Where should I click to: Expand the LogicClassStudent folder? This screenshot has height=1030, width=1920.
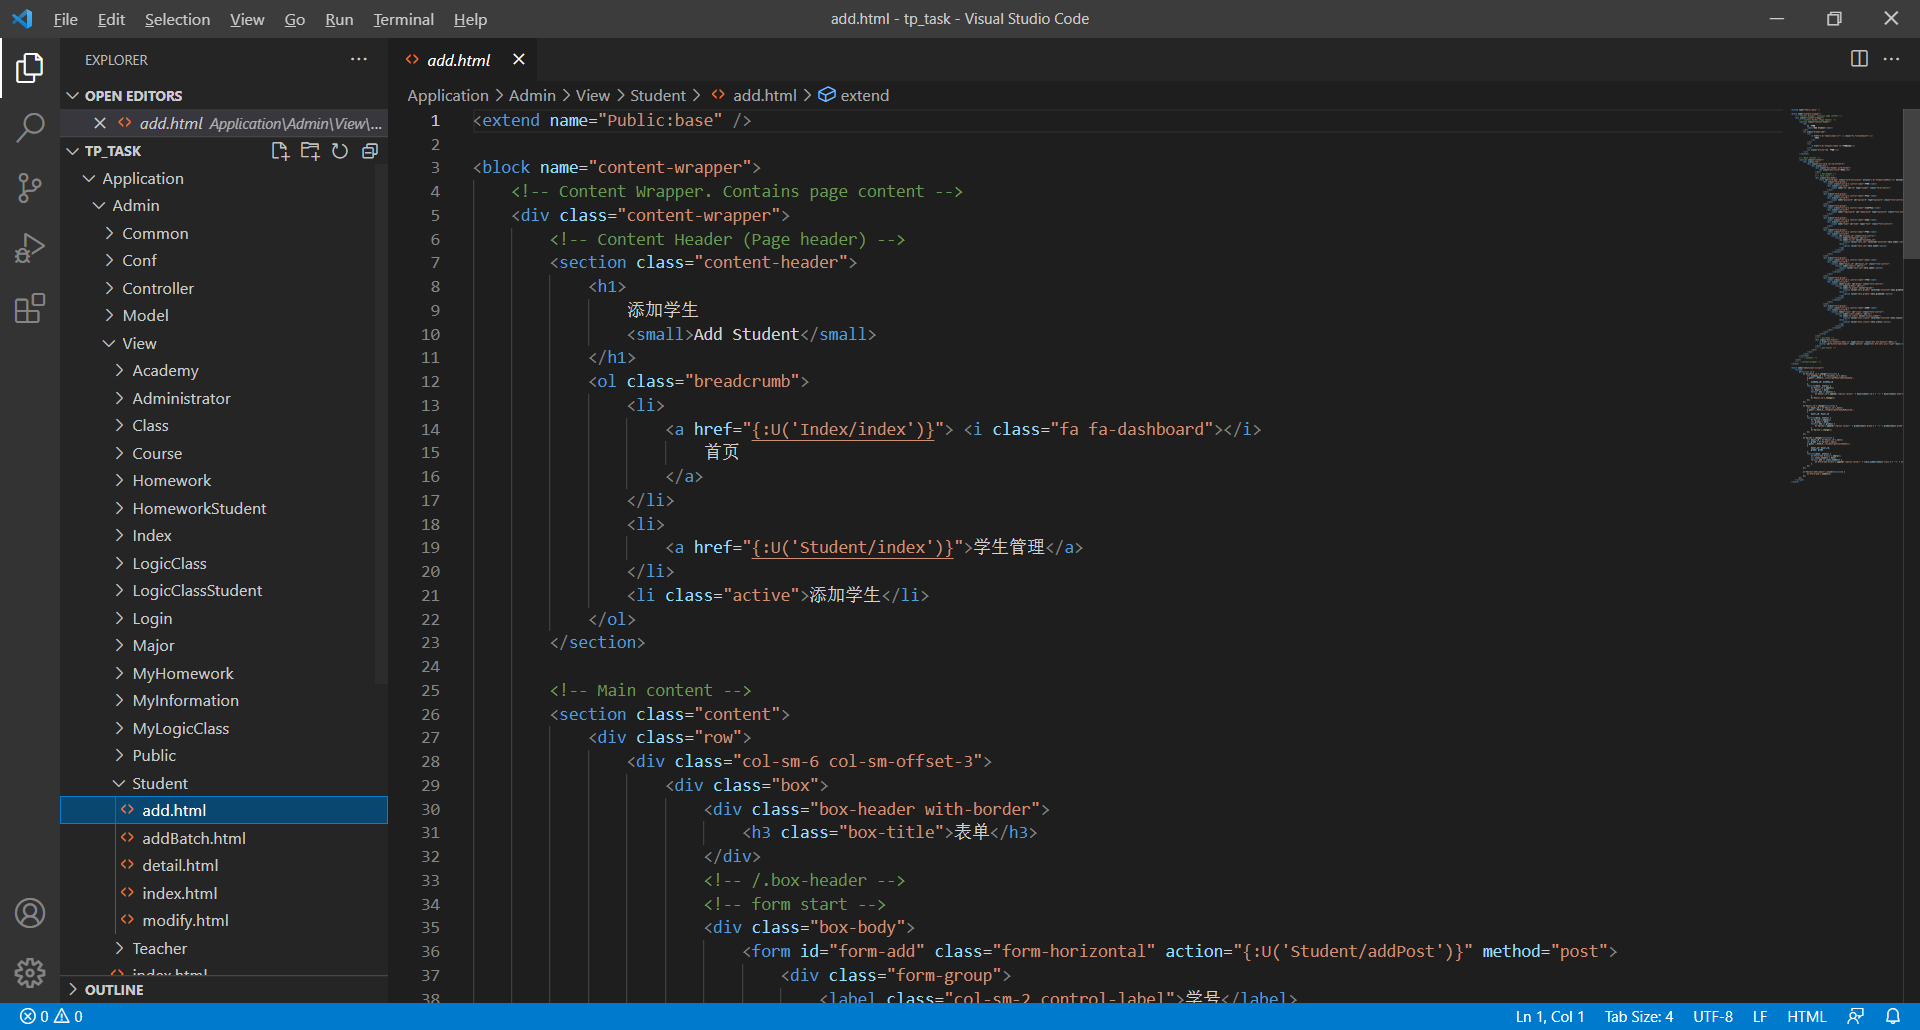pos(224,590)
